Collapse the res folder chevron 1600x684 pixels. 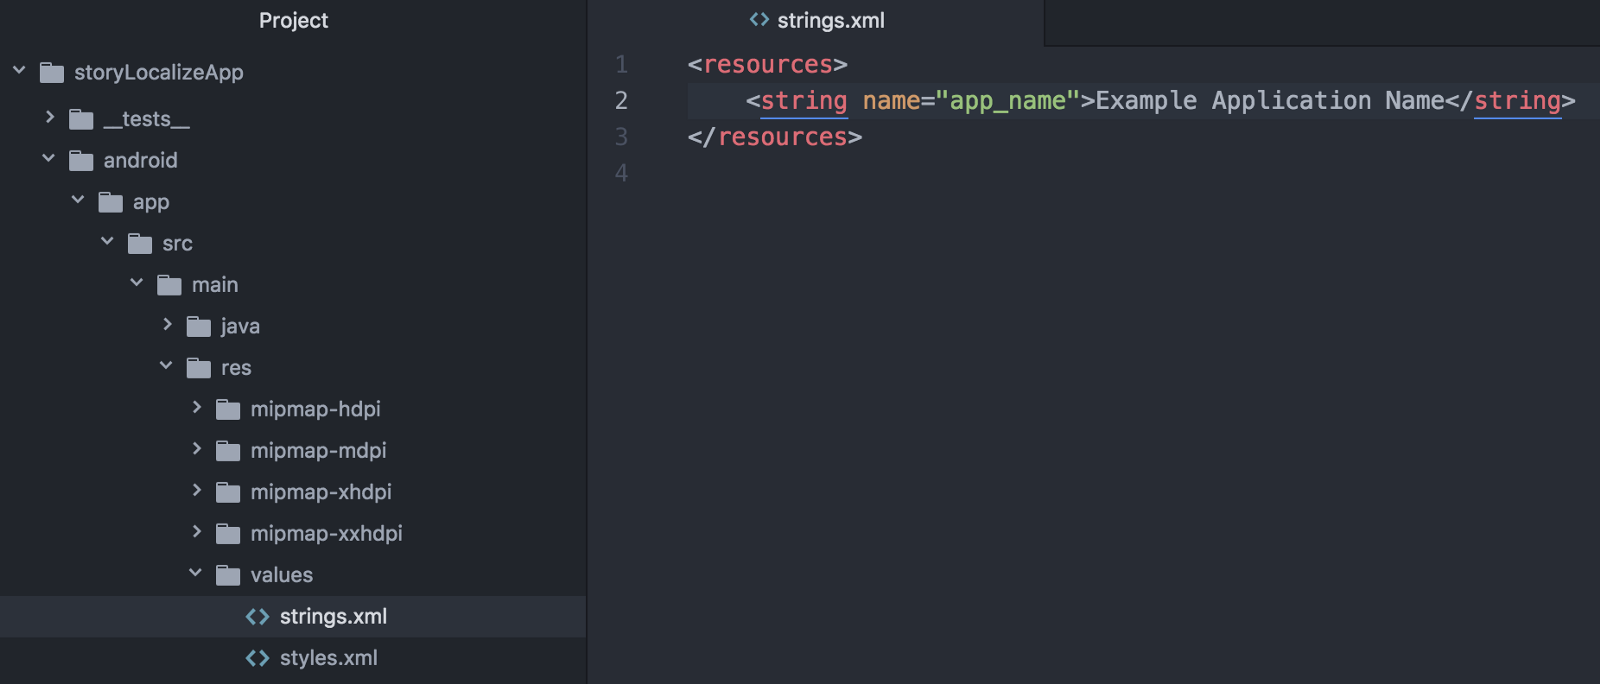click(x=166, y=366)
